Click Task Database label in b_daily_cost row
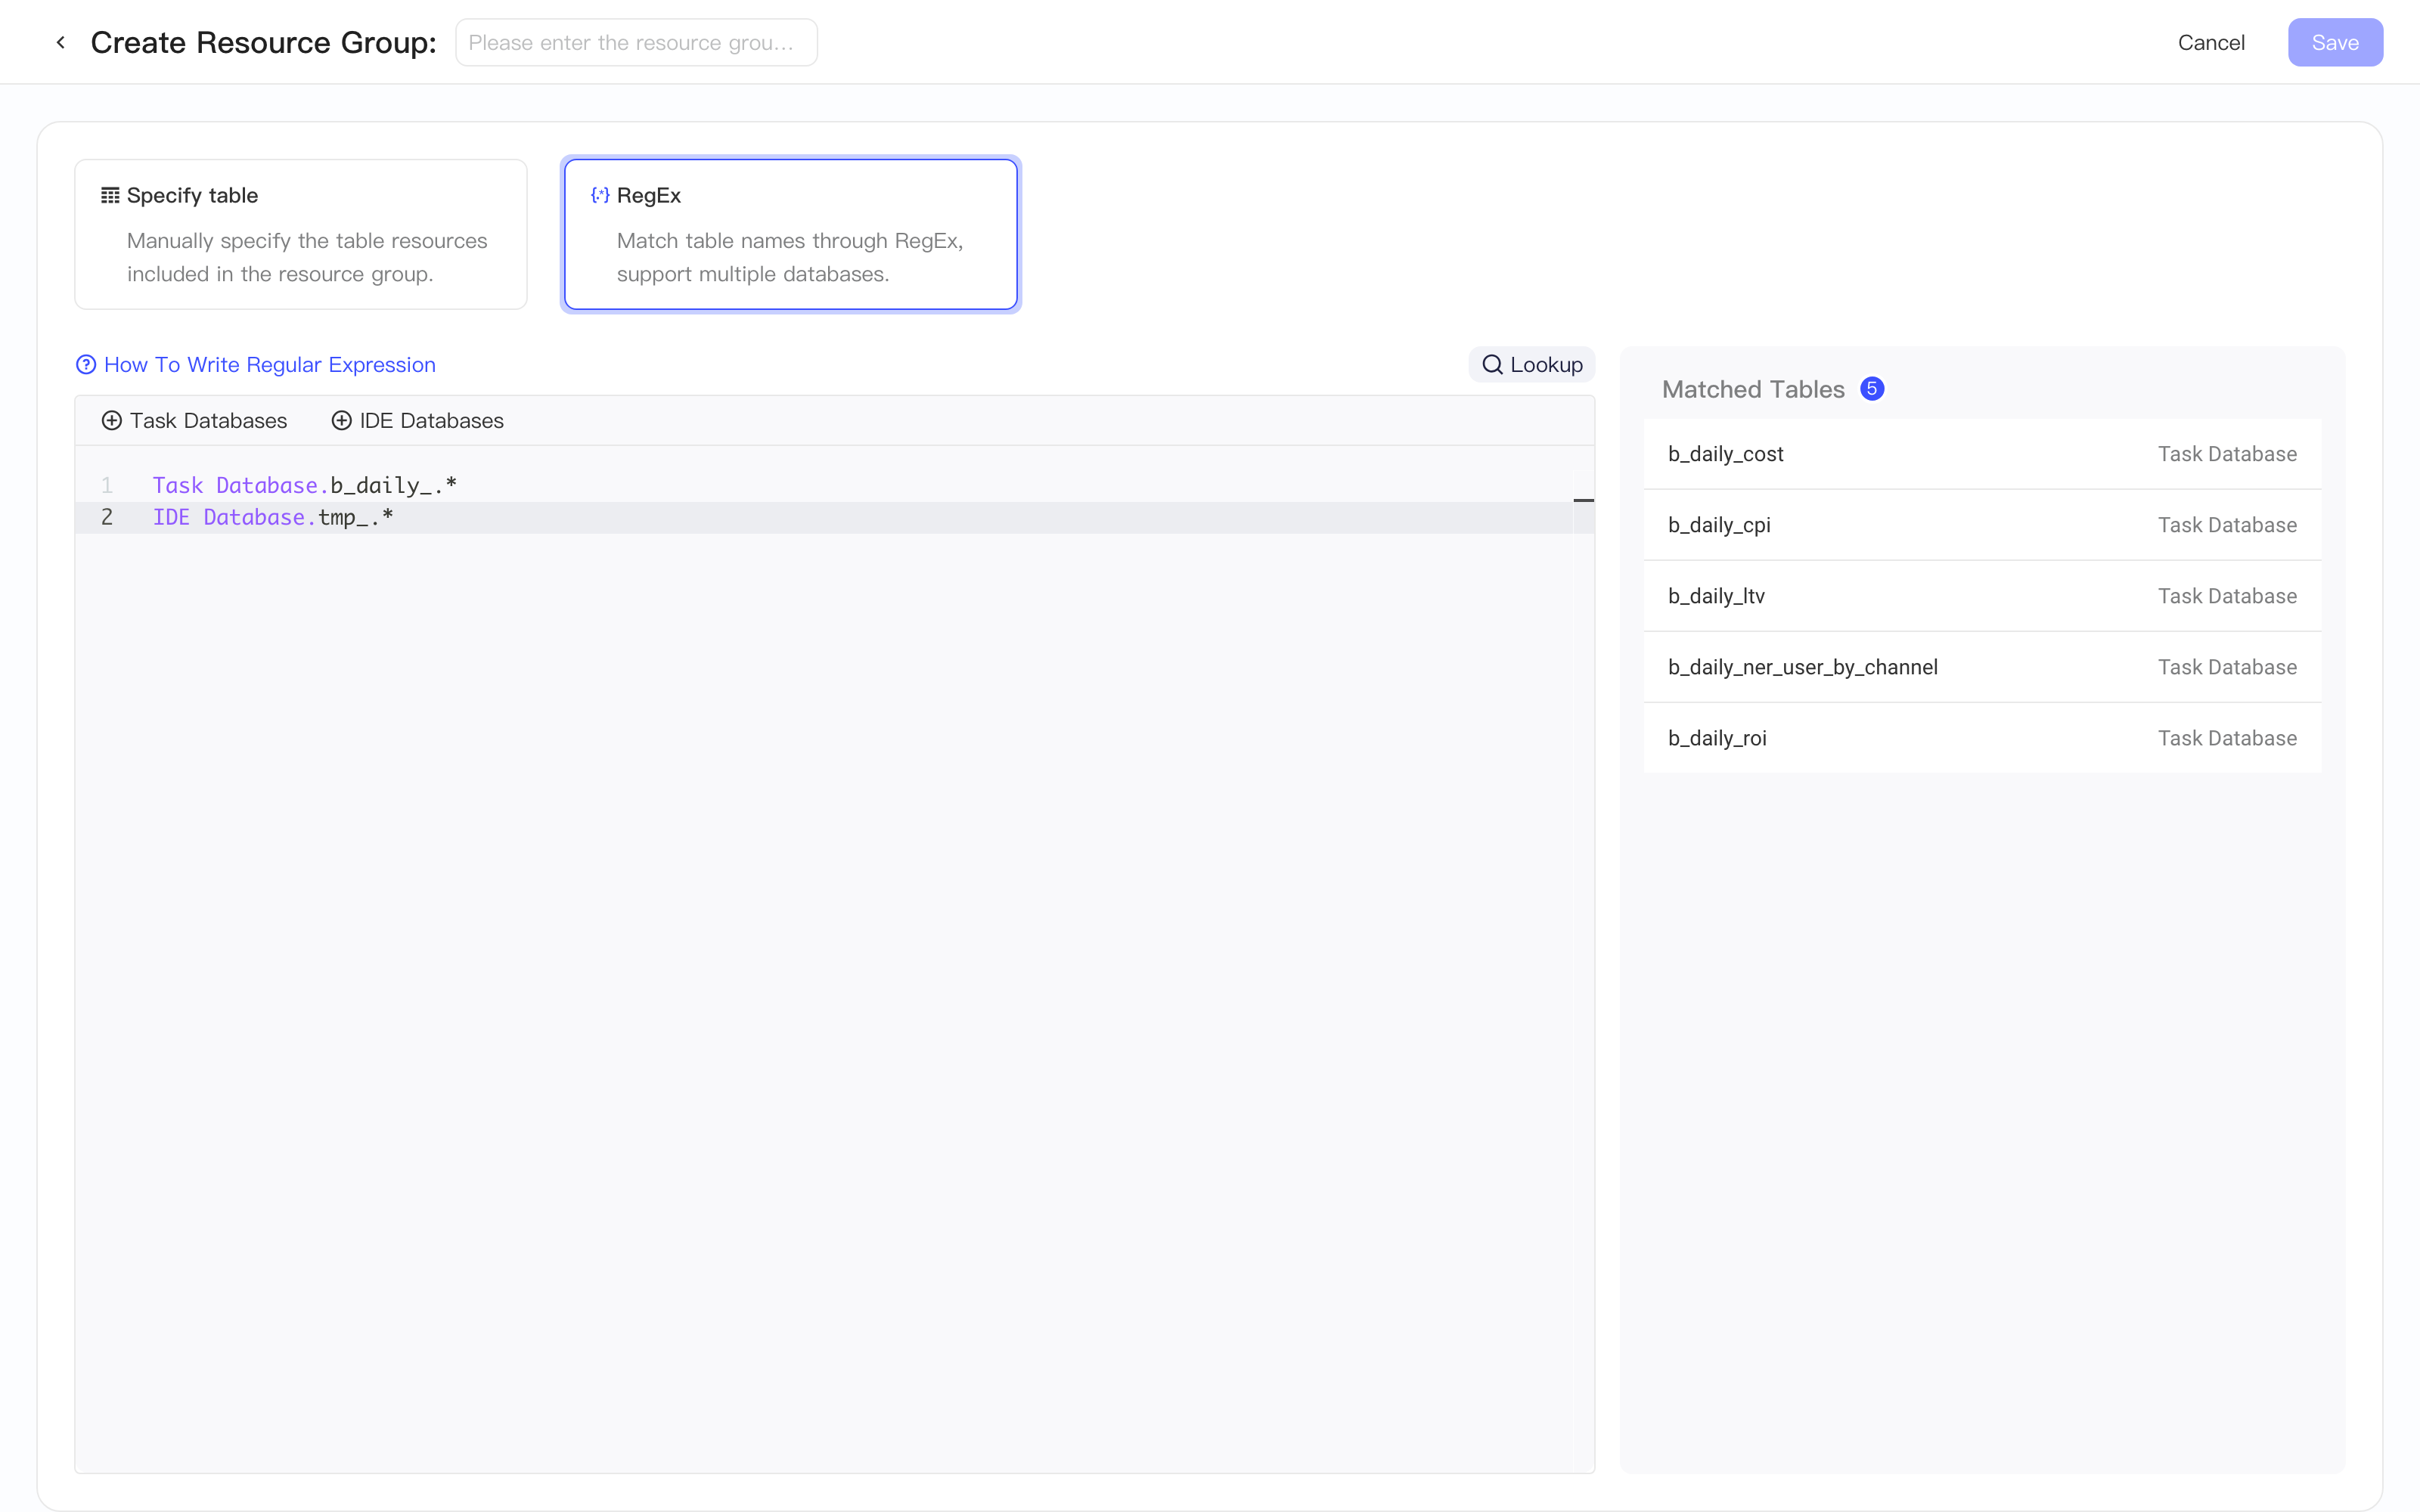This screenshot has height=1512, width=2420. [x=2227, y=454]
